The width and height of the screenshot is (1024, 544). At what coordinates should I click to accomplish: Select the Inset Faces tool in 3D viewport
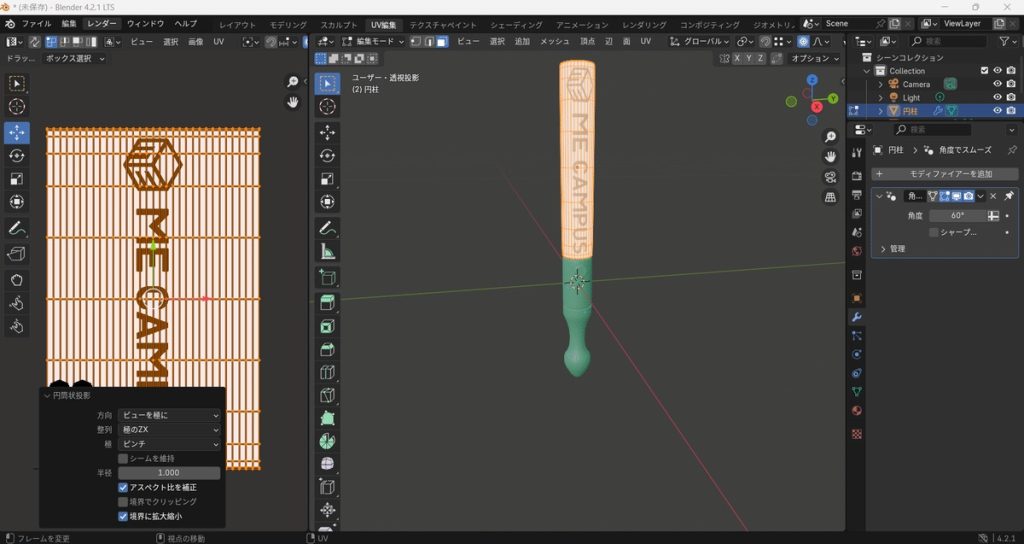(x=327, y=326)
